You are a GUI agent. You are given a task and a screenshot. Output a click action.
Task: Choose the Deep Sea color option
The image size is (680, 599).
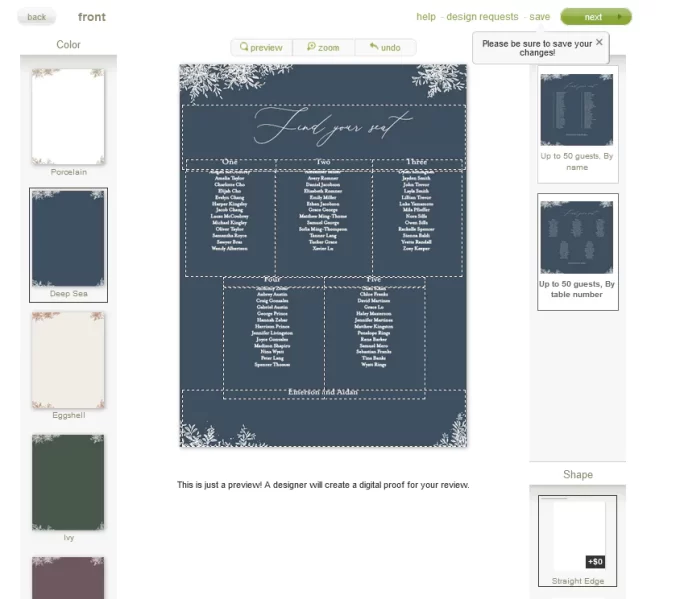tap(68, 239)
